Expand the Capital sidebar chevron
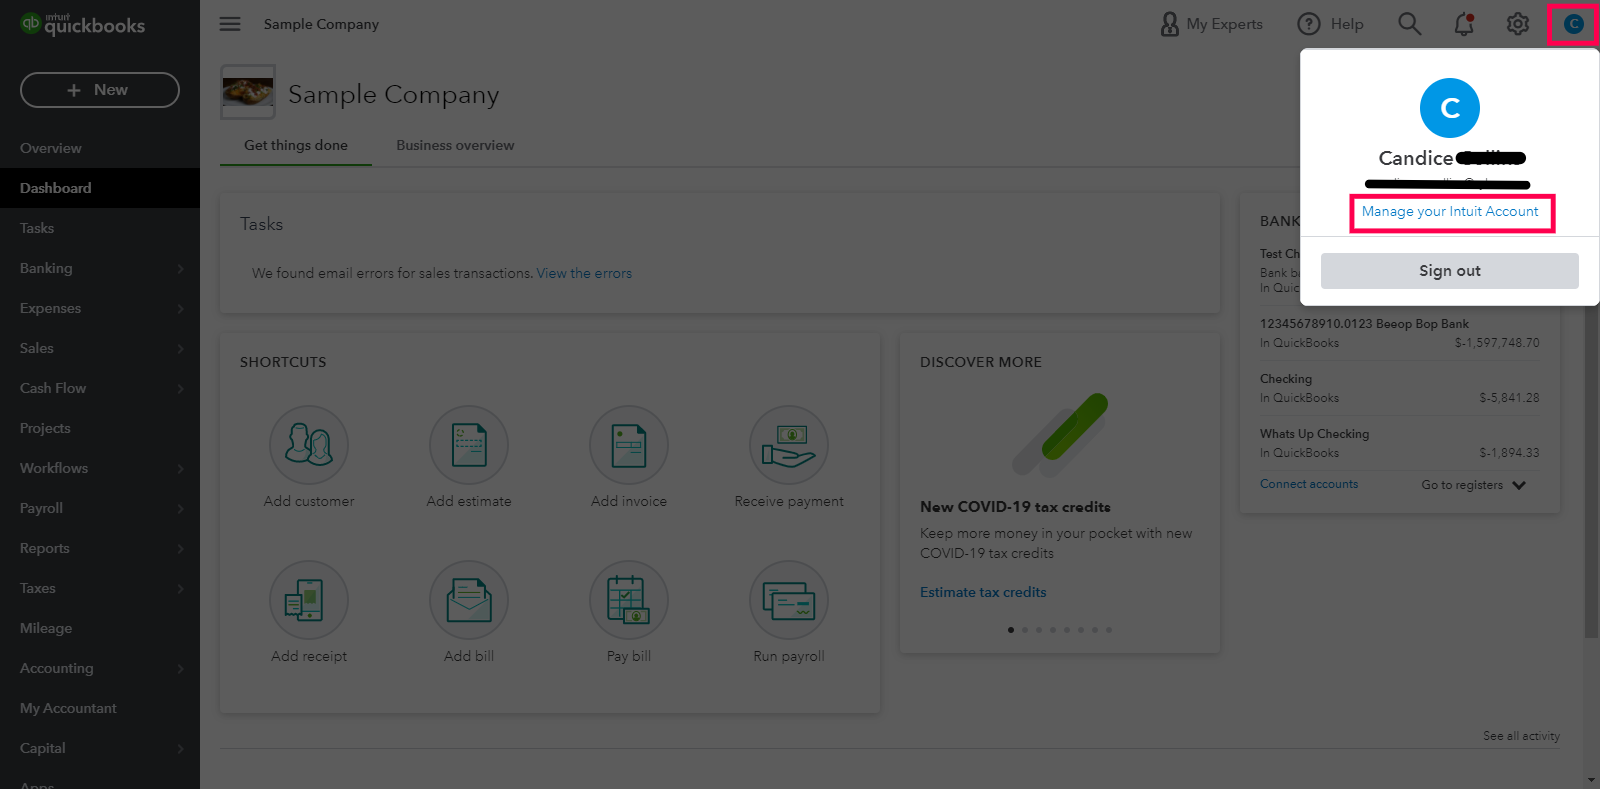This screenshot has width=1600, height=789. pyautogui.click(x=180, y=749)
